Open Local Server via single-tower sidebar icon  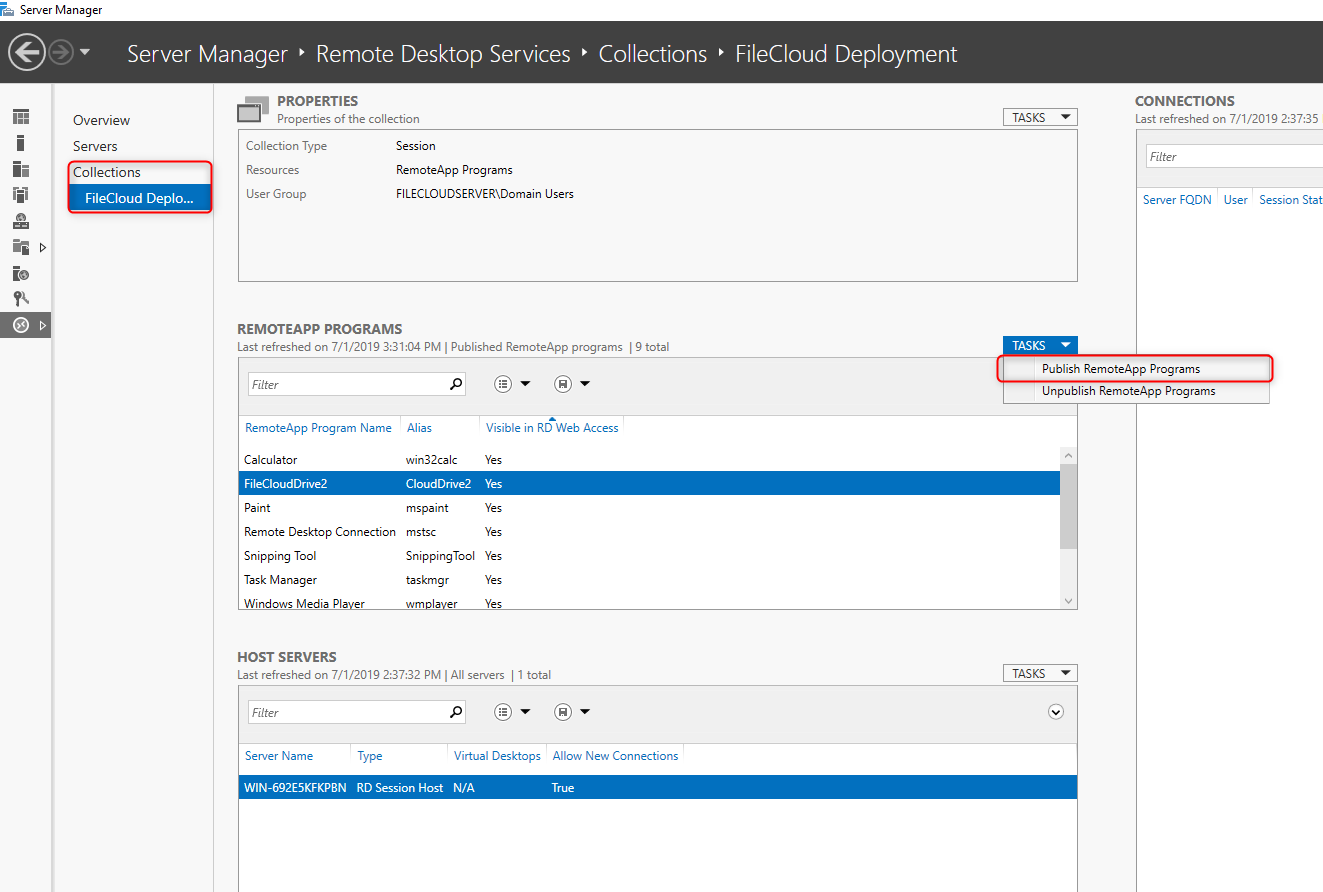point(21,143)
